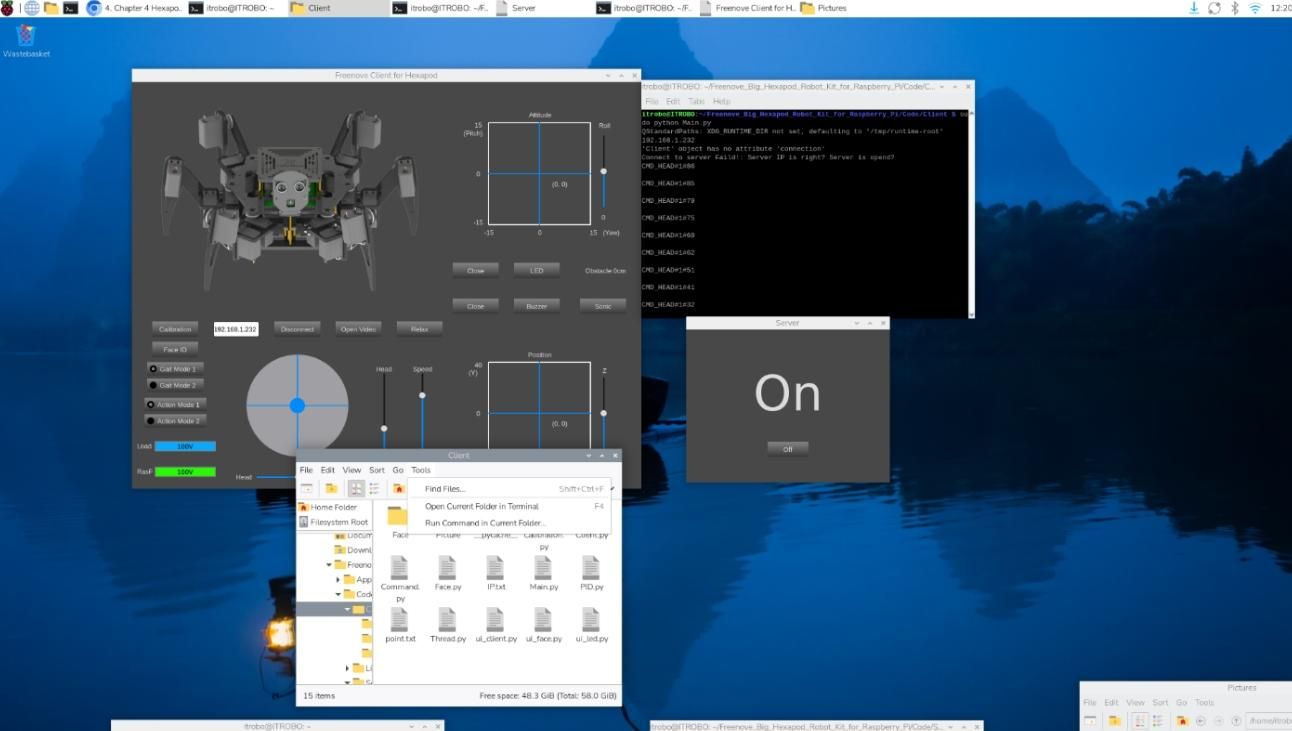Screen dimensions: 1292x731
Task: Click home icon in Pictures window toolbar
Action: pos(1182,720)
